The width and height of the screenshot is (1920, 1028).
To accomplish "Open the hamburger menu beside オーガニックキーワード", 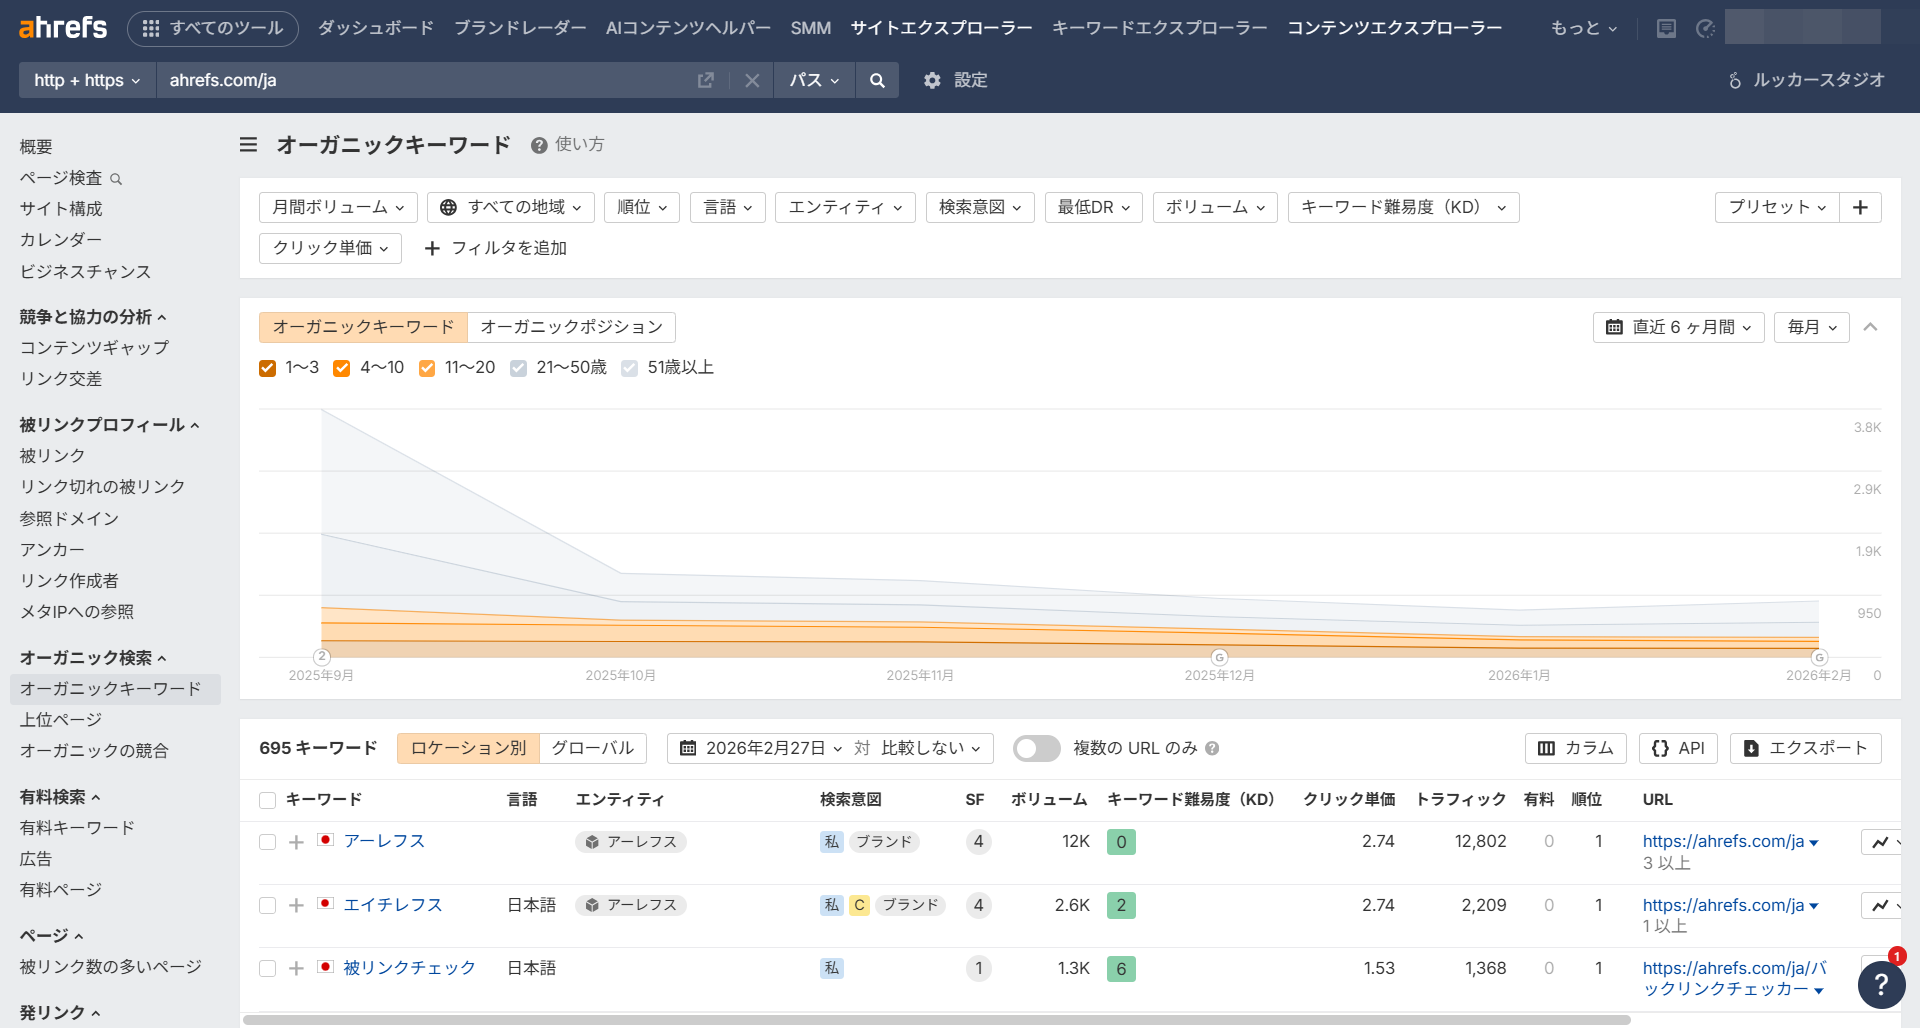I will coord(247,144).
